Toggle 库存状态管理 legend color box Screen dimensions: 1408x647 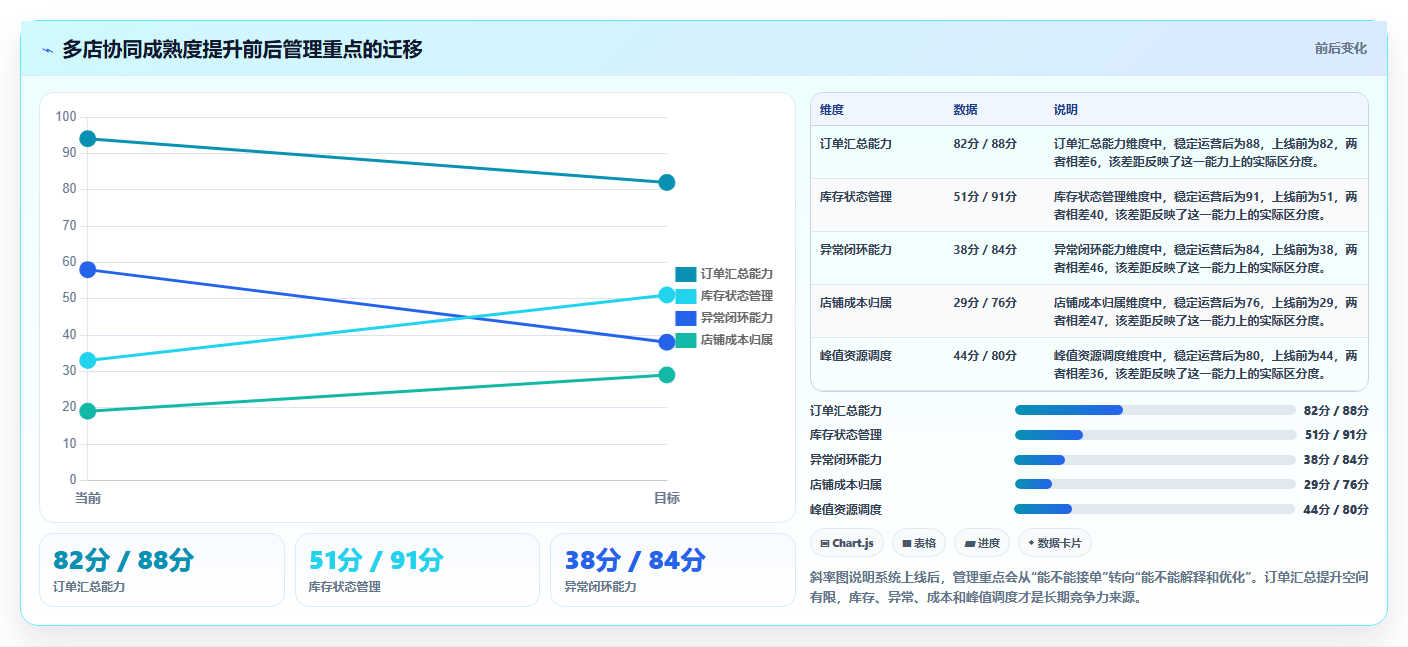point(686,296)
